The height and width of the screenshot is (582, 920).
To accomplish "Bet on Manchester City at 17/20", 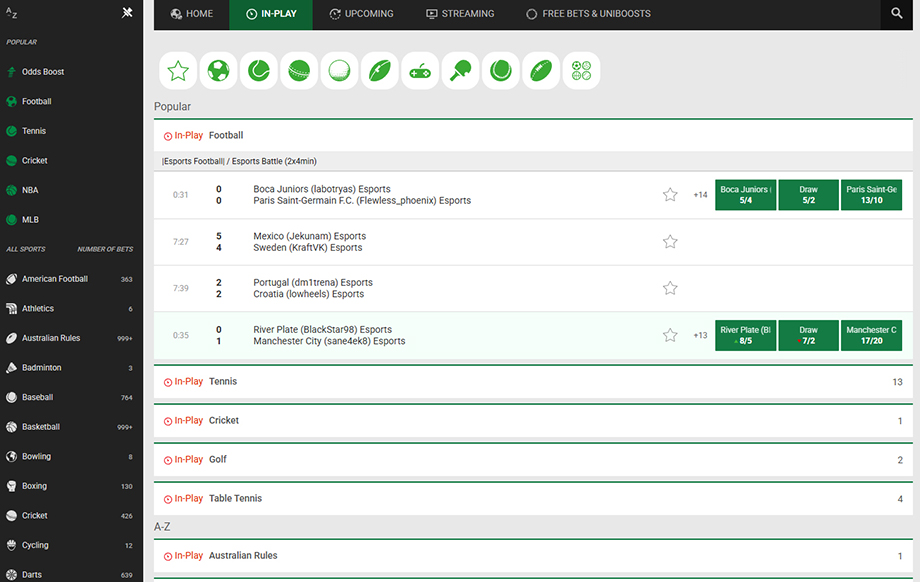I will coord(871,336).
